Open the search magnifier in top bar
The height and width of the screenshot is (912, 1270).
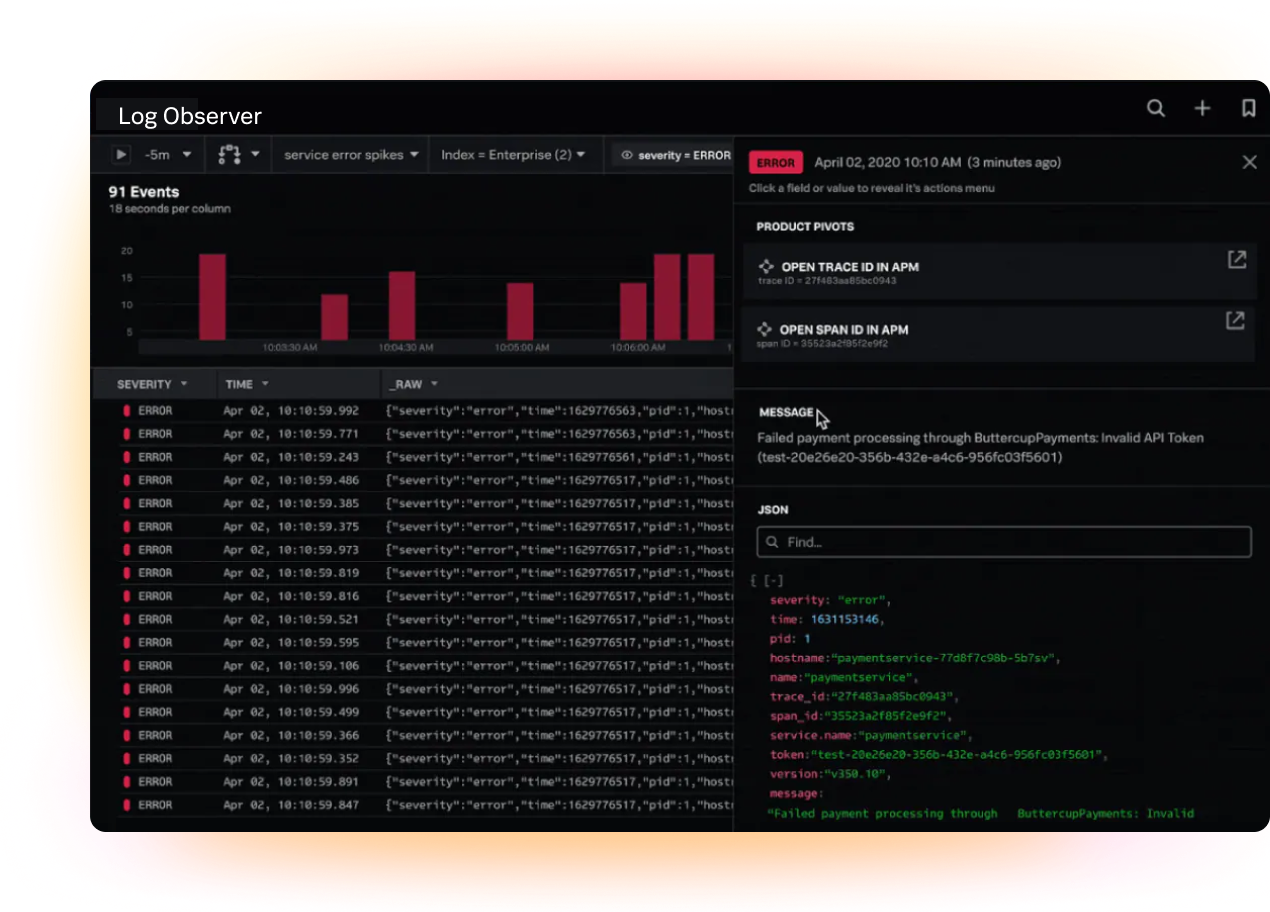[1156, 108]
